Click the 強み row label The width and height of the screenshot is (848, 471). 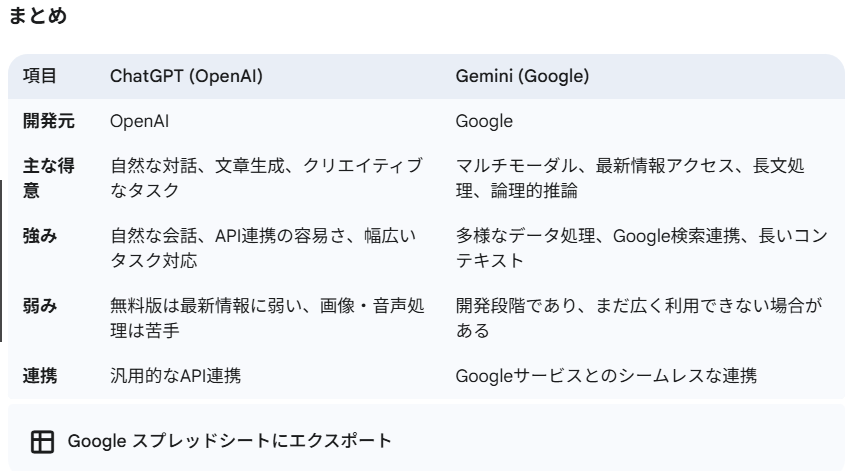(40, 236)
